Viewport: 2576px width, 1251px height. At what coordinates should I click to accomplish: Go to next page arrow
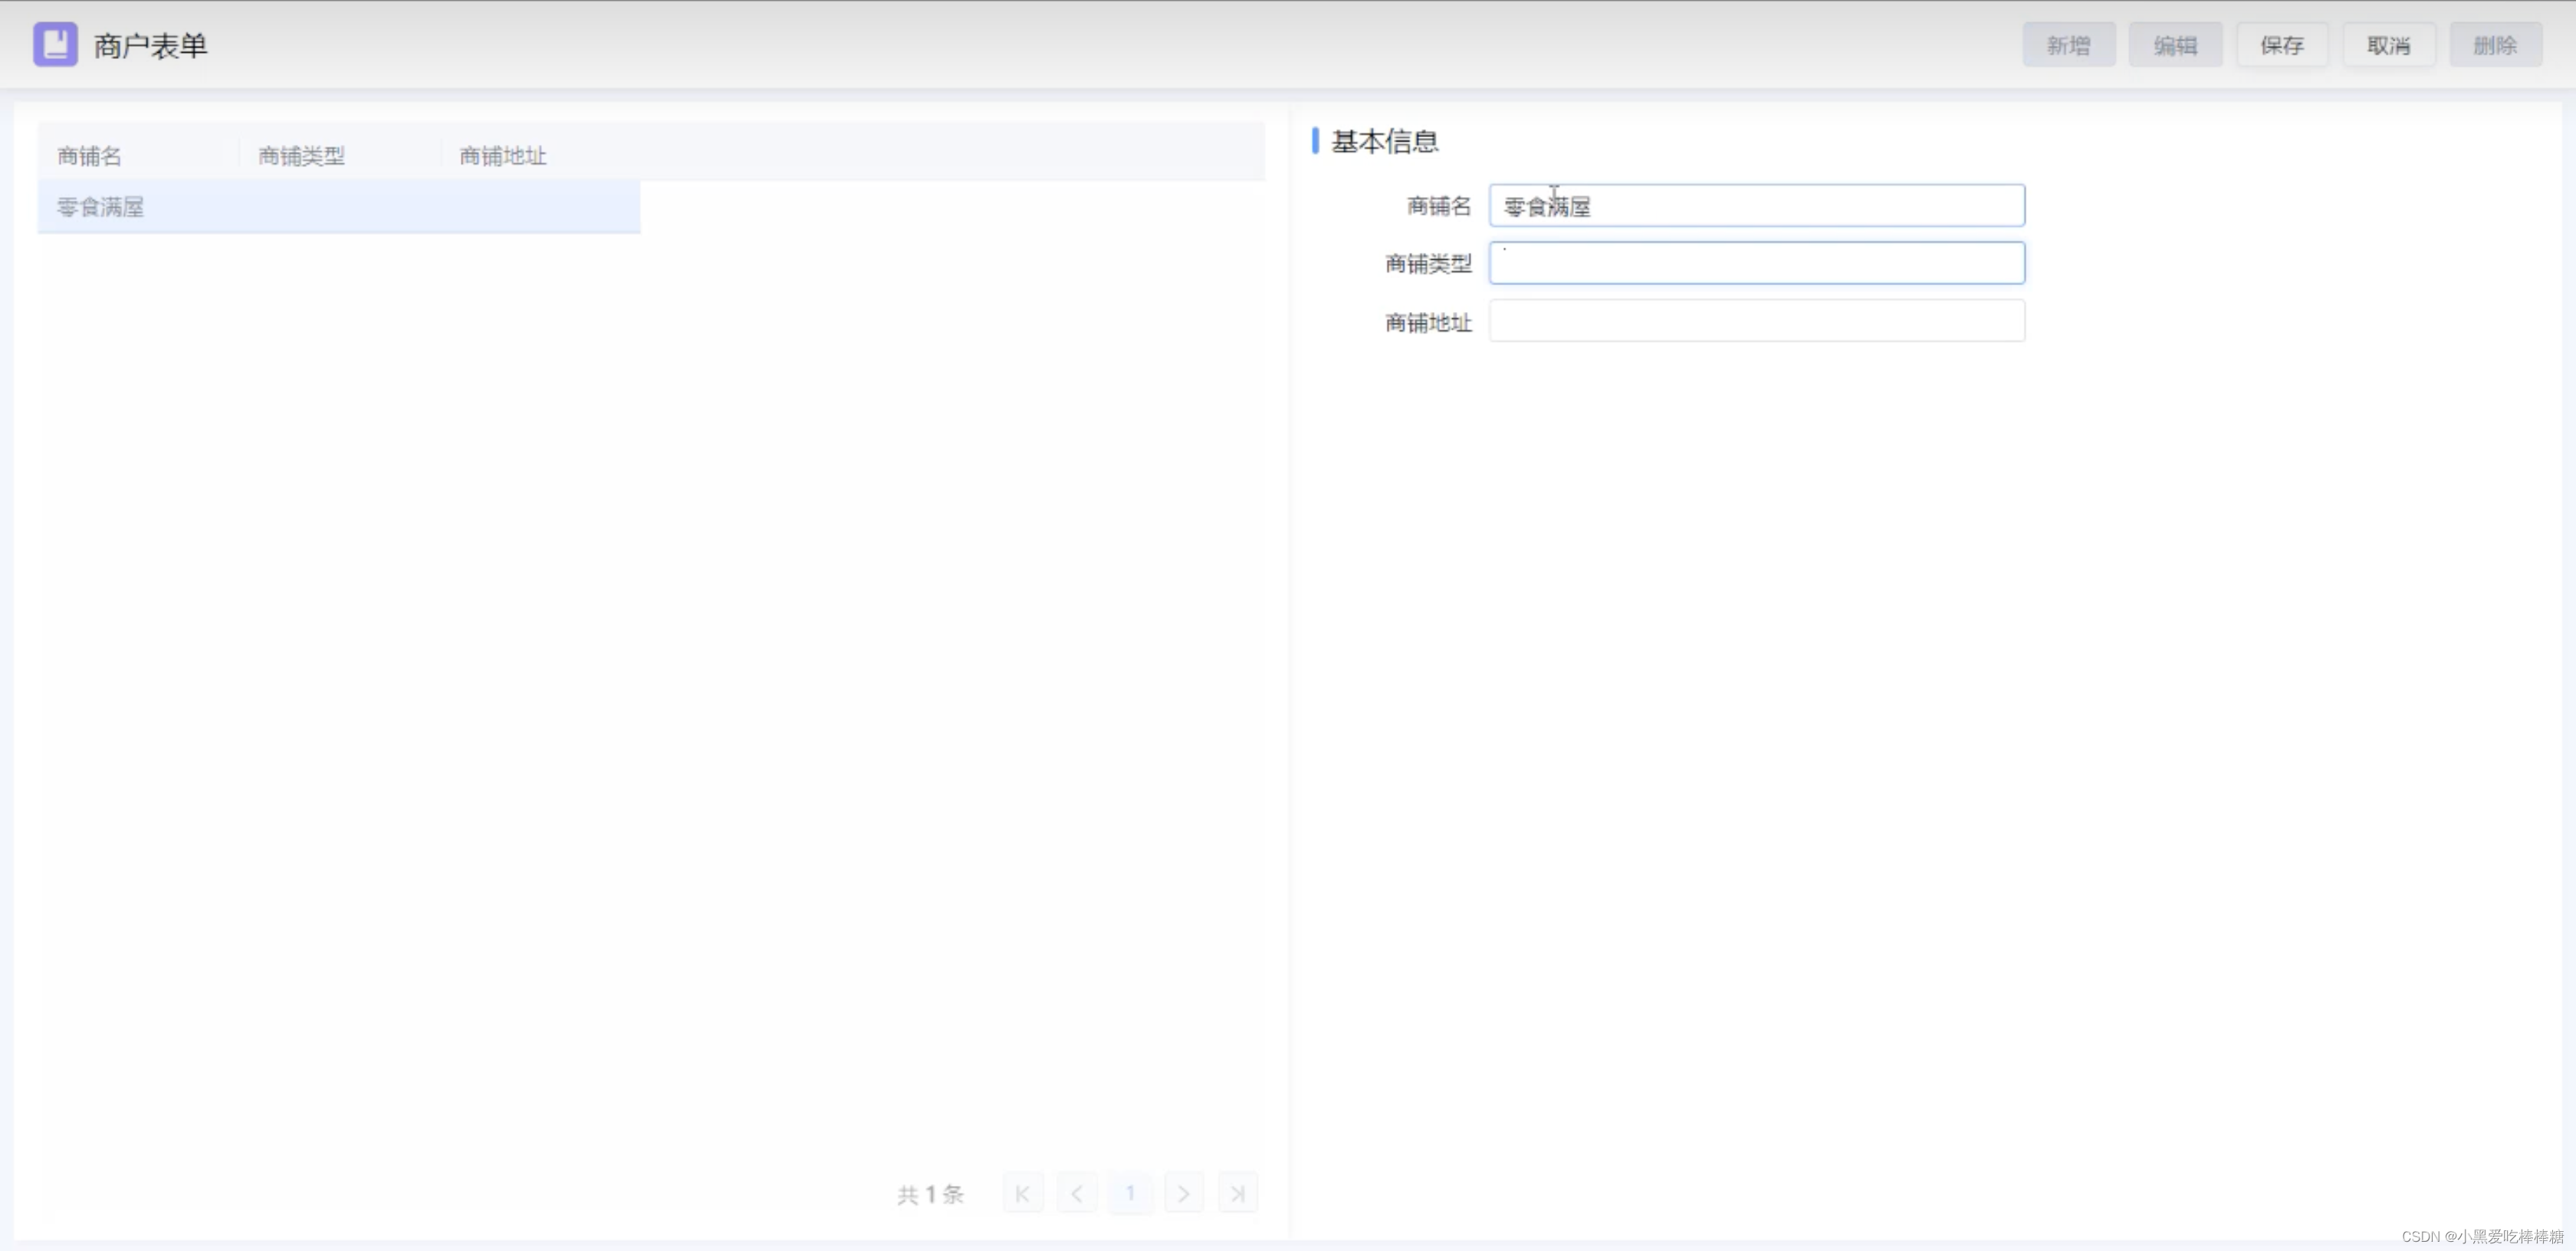(x=1184, y=1193)
